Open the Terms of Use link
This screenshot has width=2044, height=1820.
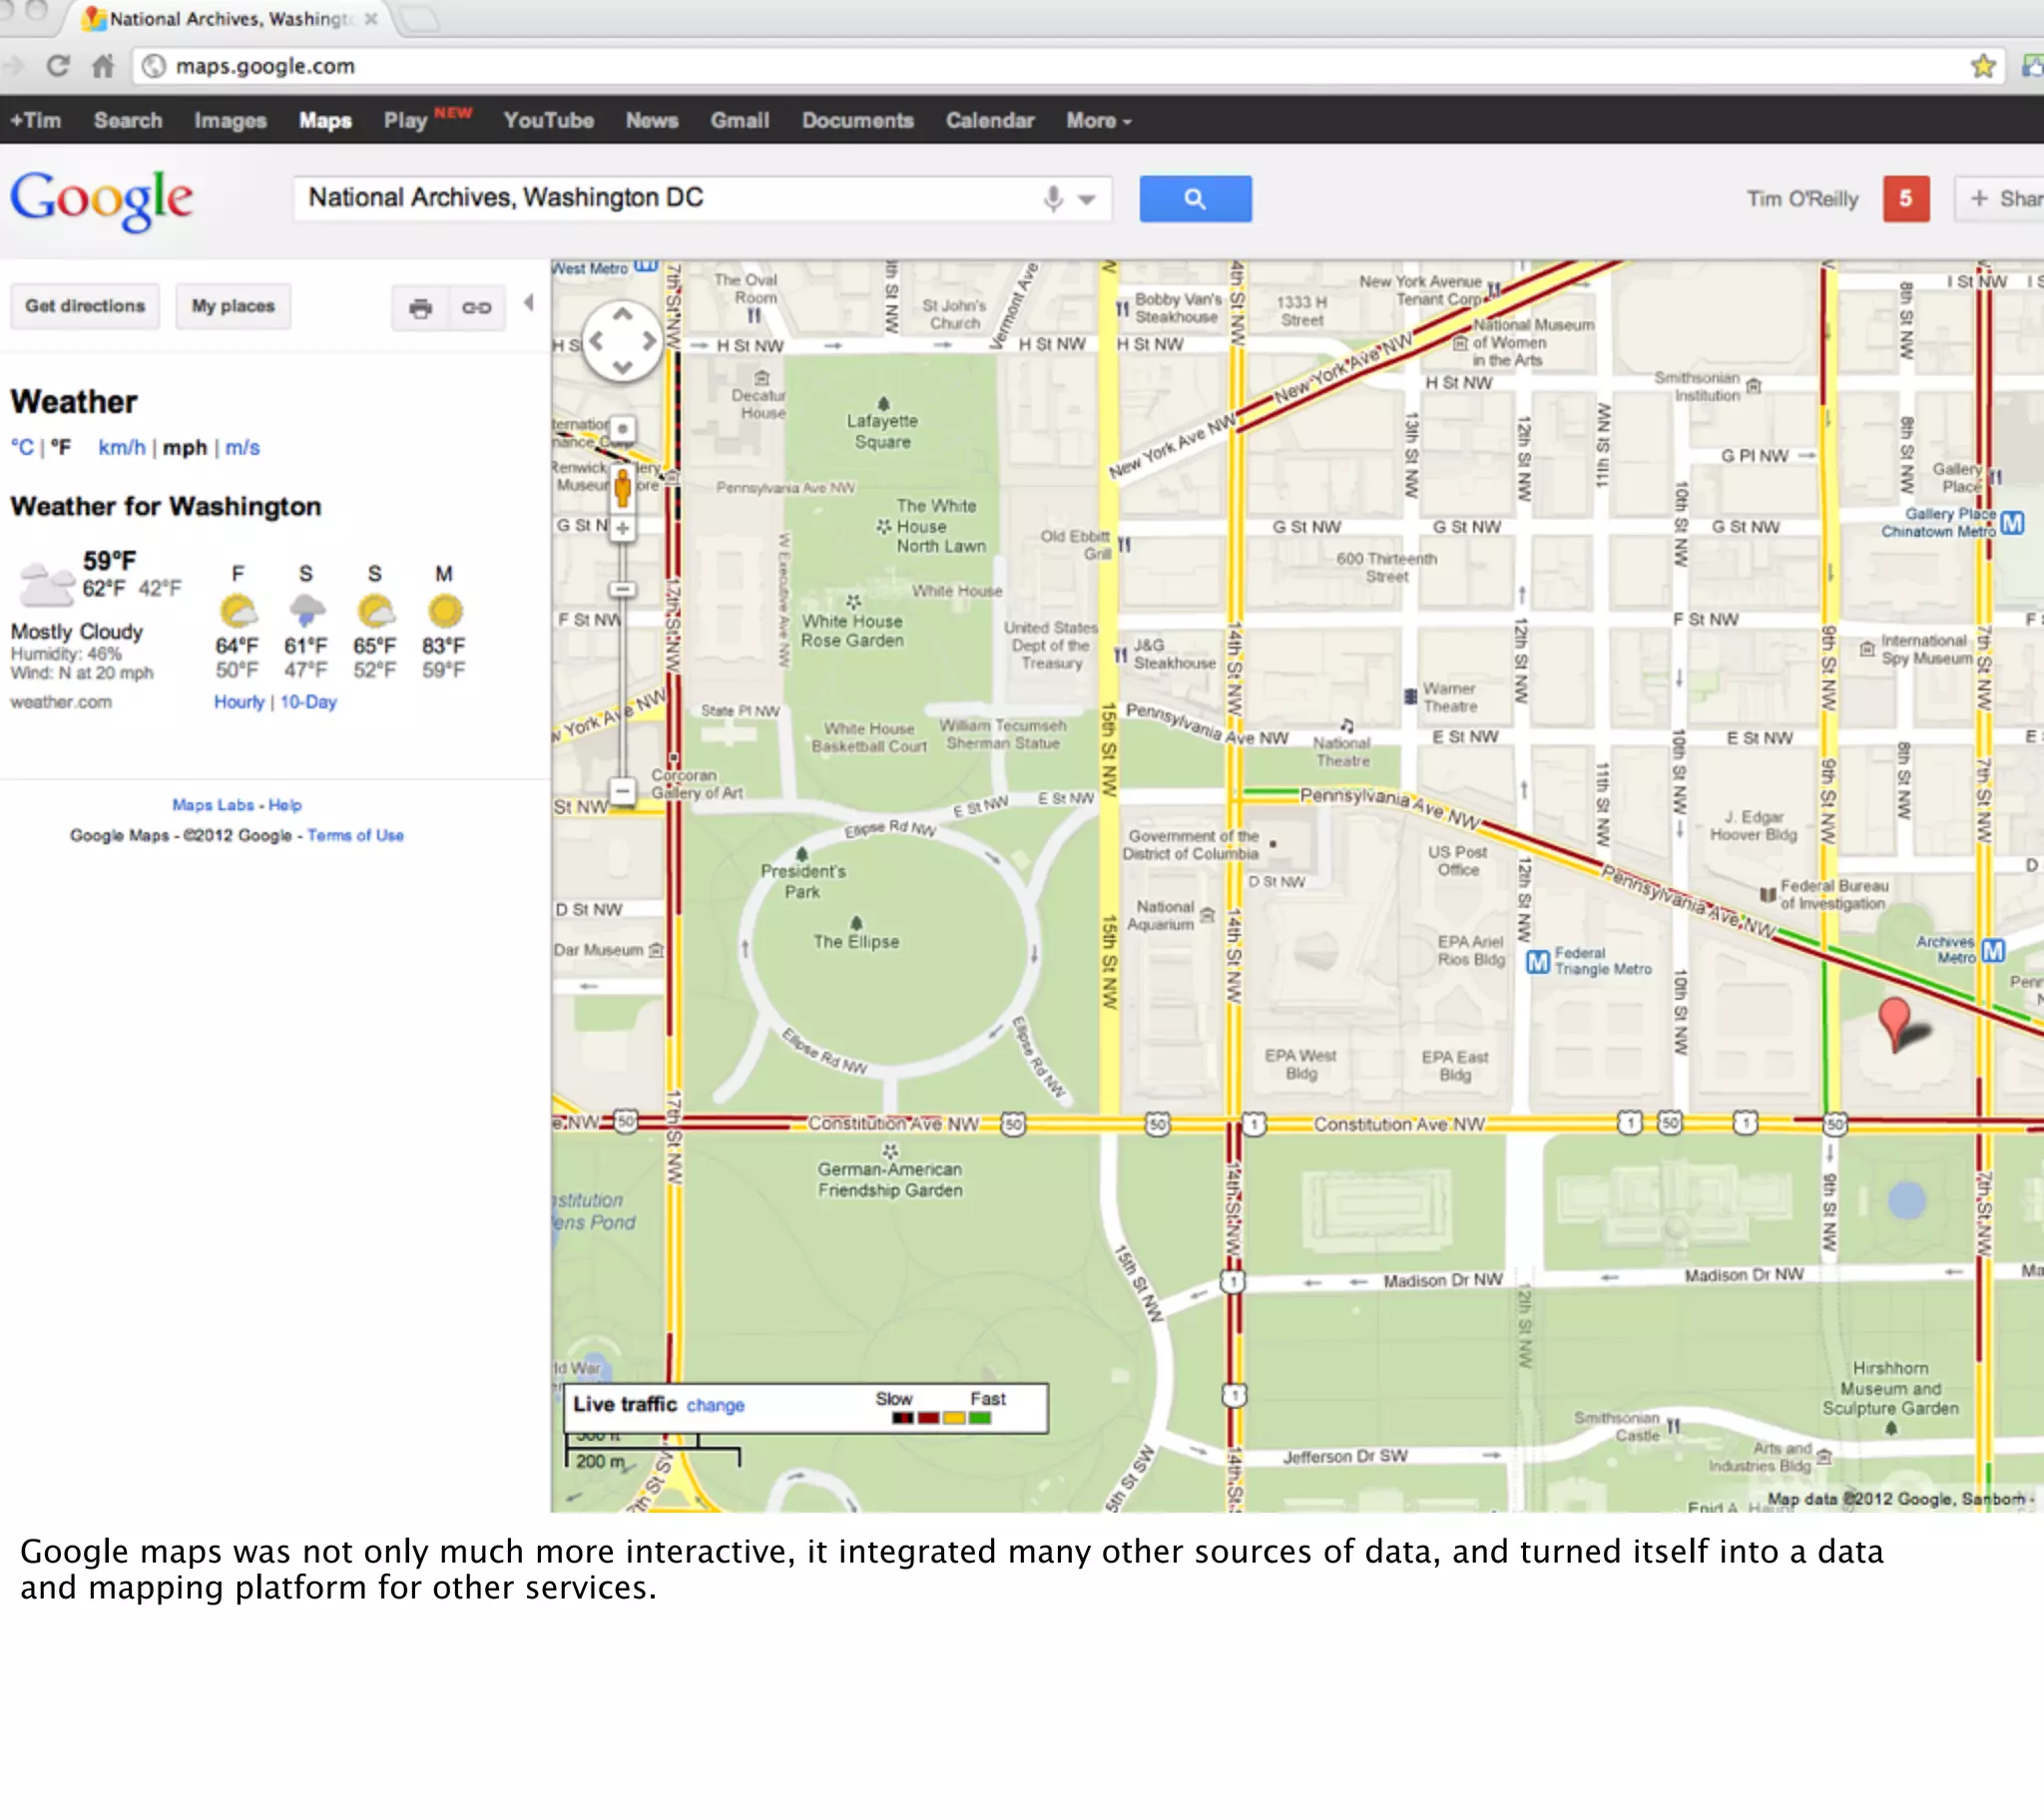tap(355, 836)
